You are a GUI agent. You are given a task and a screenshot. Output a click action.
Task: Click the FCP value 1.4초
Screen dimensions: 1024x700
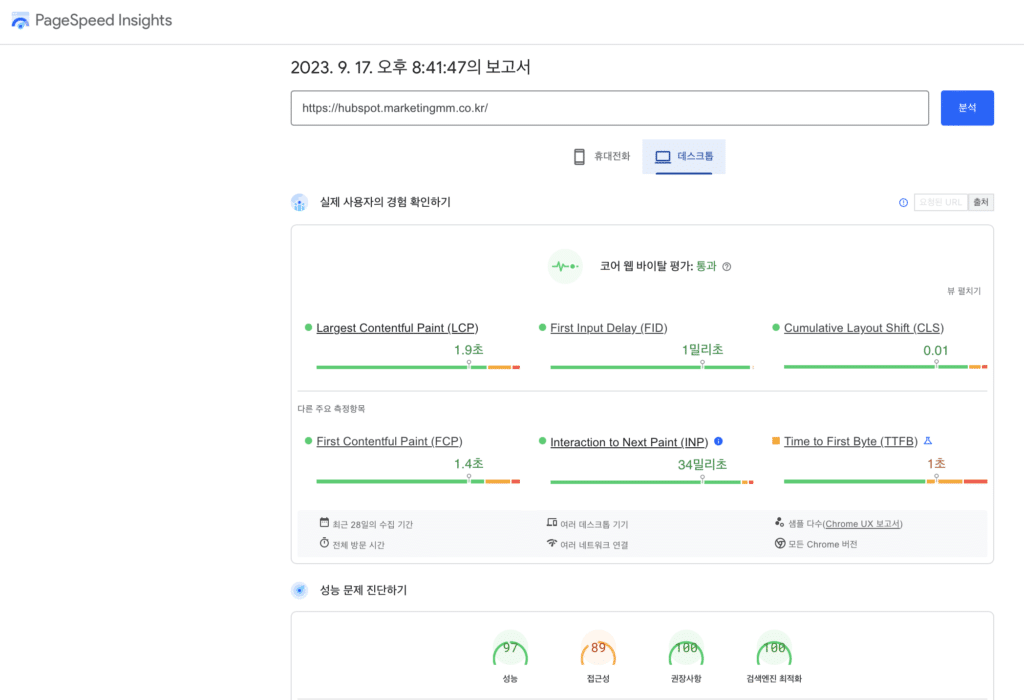coord(469,464)
